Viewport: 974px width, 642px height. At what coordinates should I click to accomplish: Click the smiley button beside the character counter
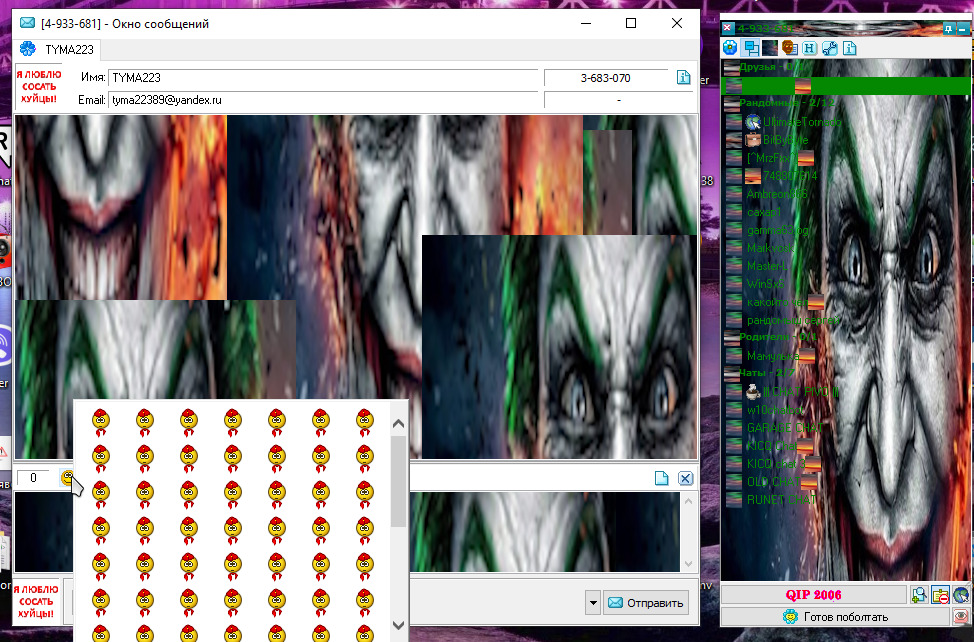[x=68, y=479]
